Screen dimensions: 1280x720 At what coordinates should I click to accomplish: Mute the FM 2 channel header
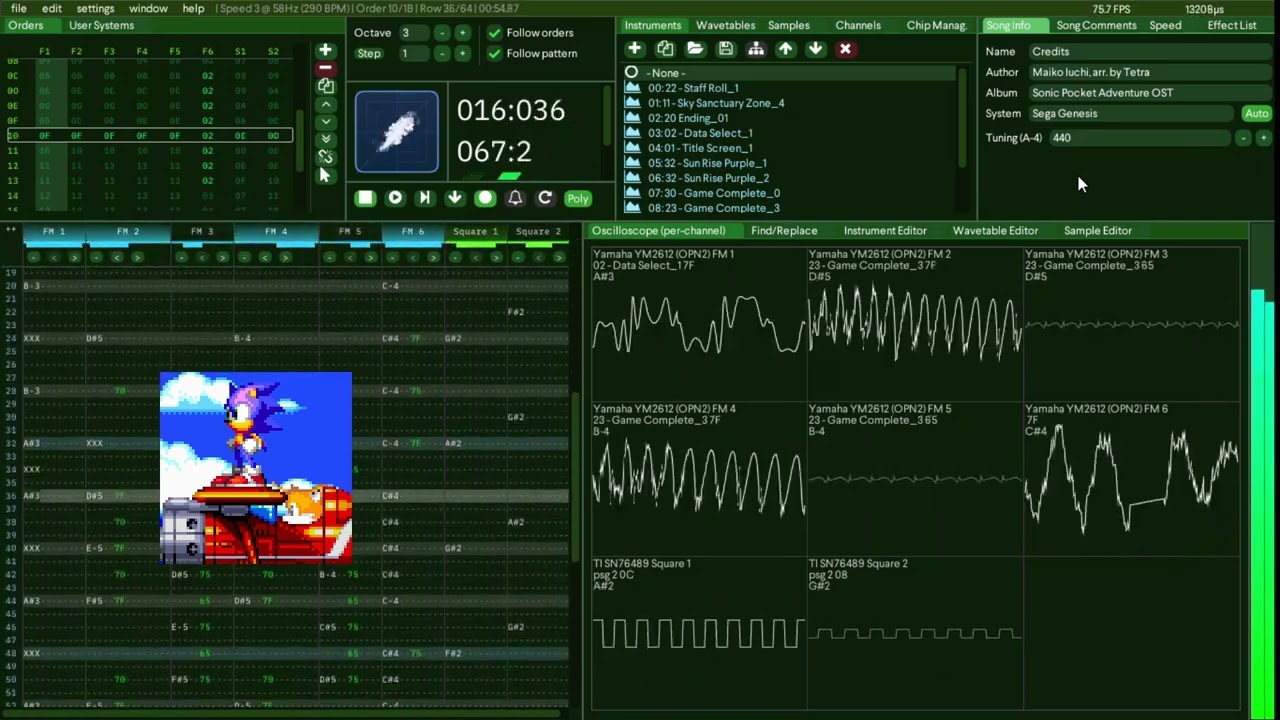pos(128,232)
